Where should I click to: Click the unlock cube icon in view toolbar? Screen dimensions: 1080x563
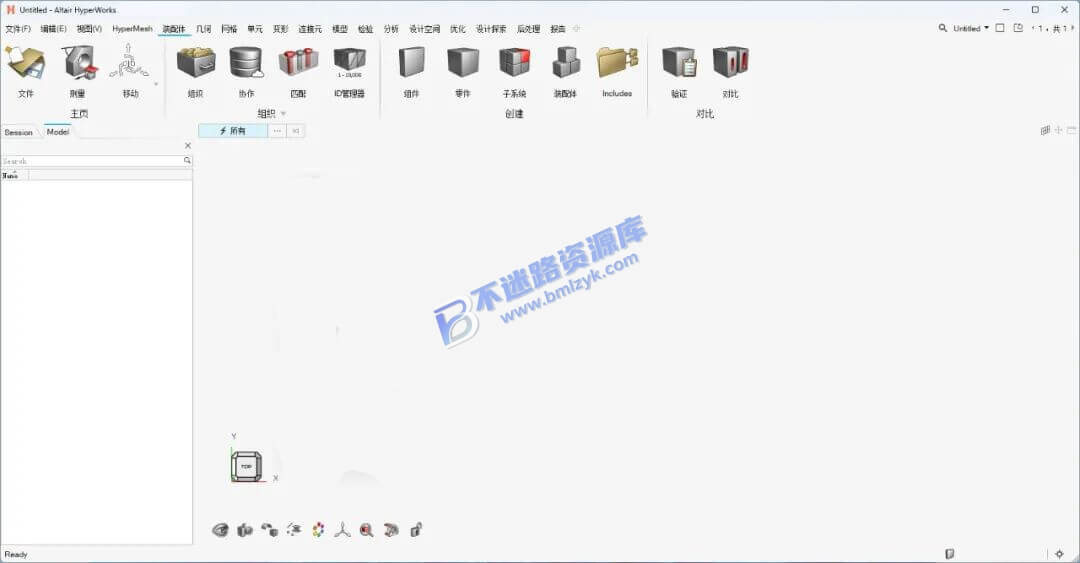(x=416, y=530)
